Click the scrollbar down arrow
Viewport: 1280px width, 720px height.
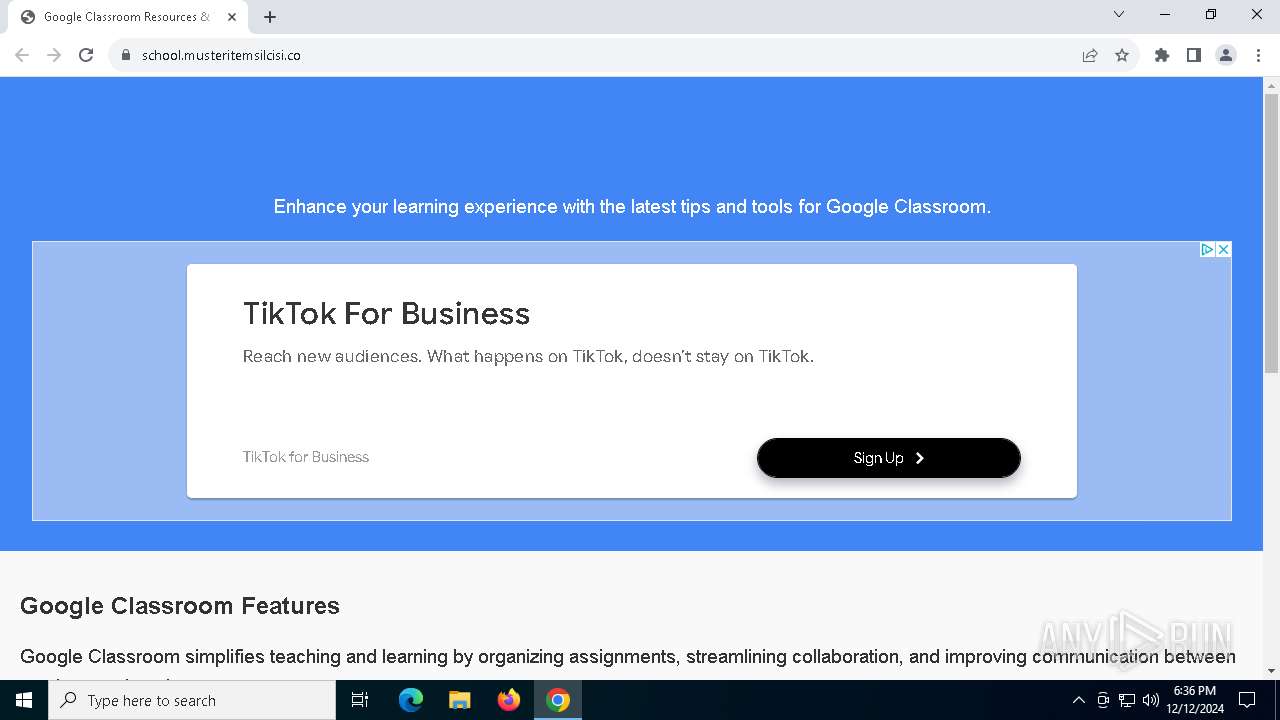click(x=1271, y=671)
